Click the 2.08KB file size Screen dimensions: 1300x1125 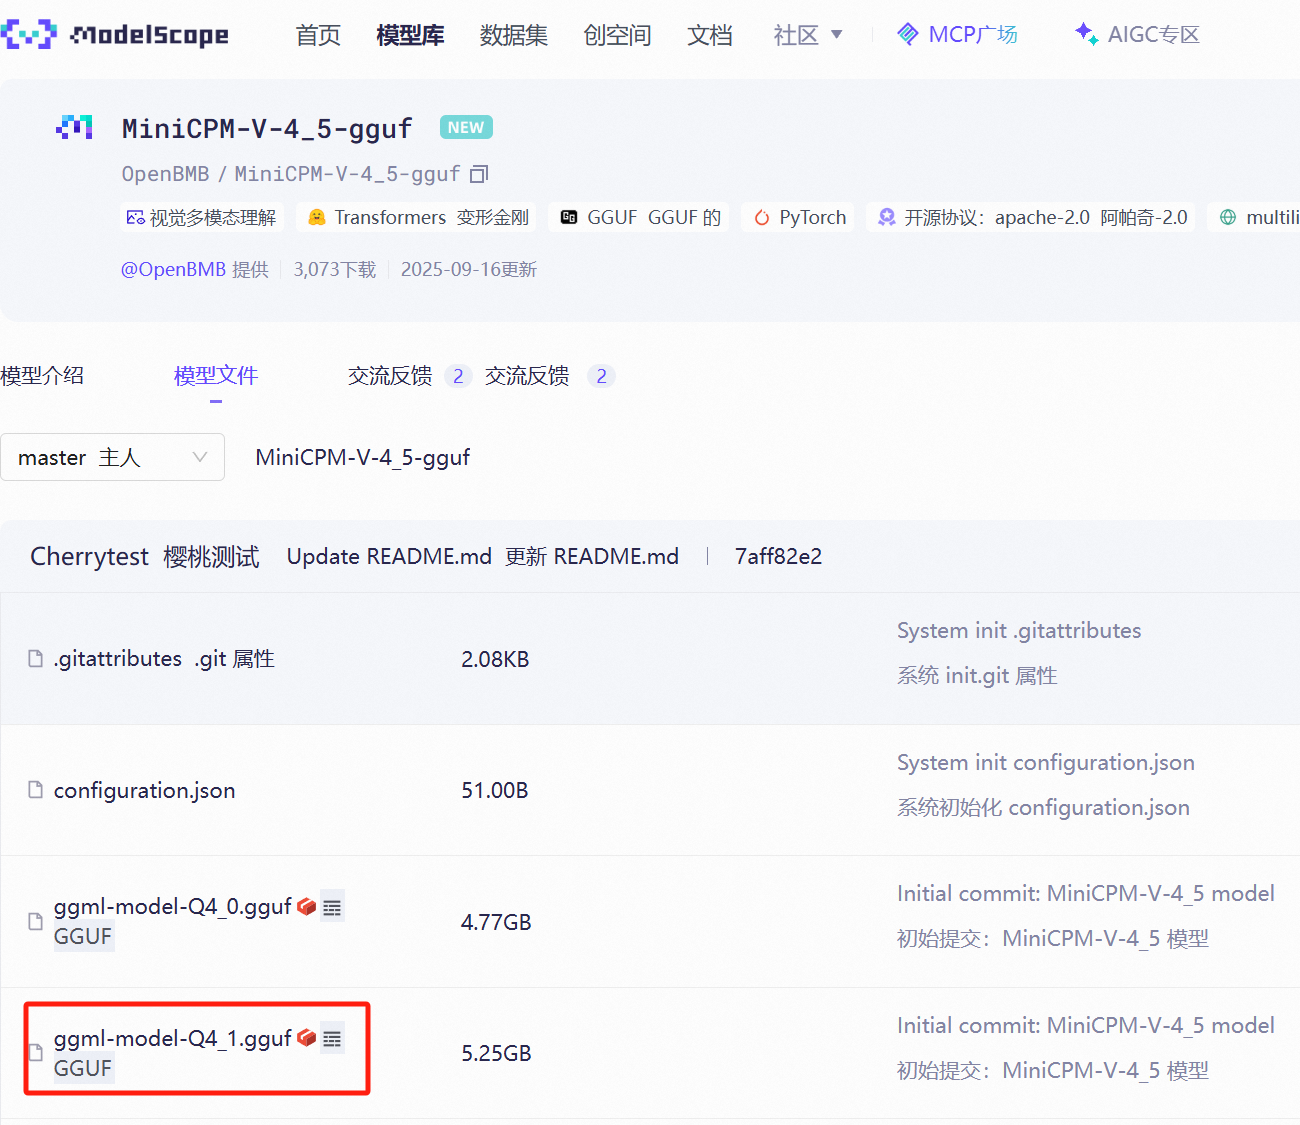[x=495, y=659]
